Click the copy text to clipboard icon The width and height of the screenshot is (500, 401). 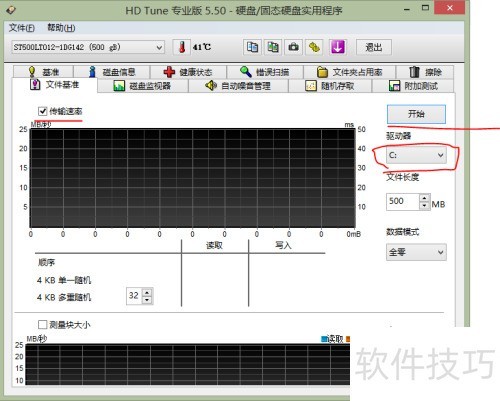252,47
